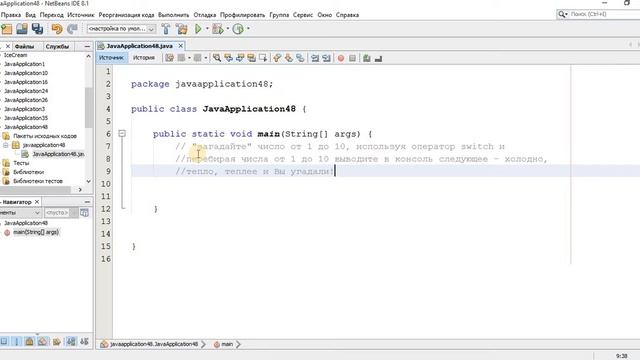Select the IceCream project in the tree

pos(16,55)
